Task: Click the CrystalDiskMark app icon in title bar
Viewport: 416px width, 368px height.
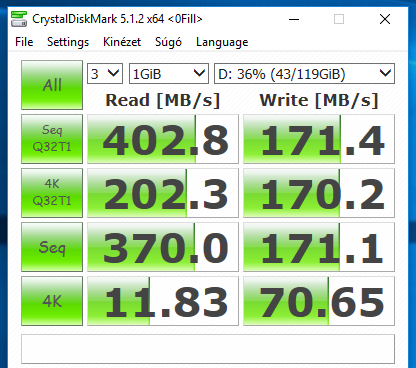Action: tap(19, 19)
